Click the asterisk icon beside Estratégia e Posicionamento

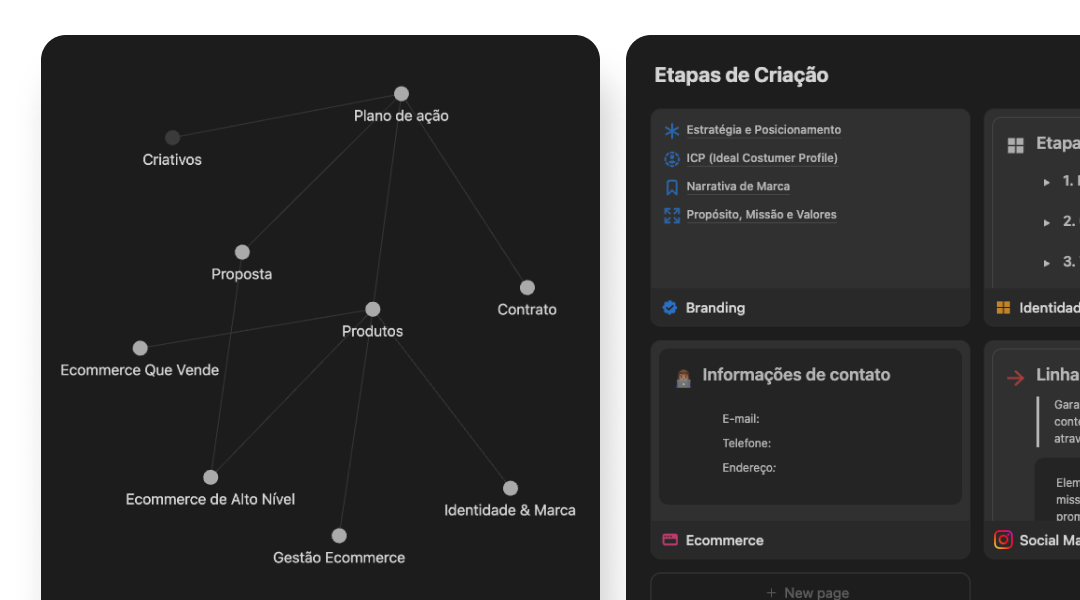tap(672, 130)
